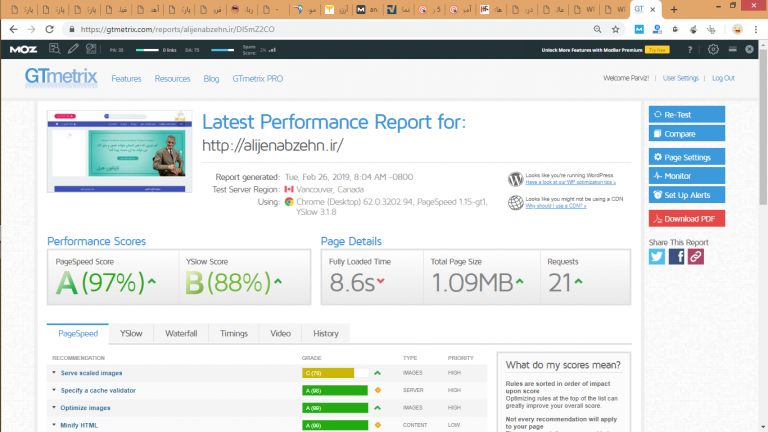The width and height of the screenshot is (768, 432).
Task: Click Set Up Alerts button
Action: click(x=687, y=195)
